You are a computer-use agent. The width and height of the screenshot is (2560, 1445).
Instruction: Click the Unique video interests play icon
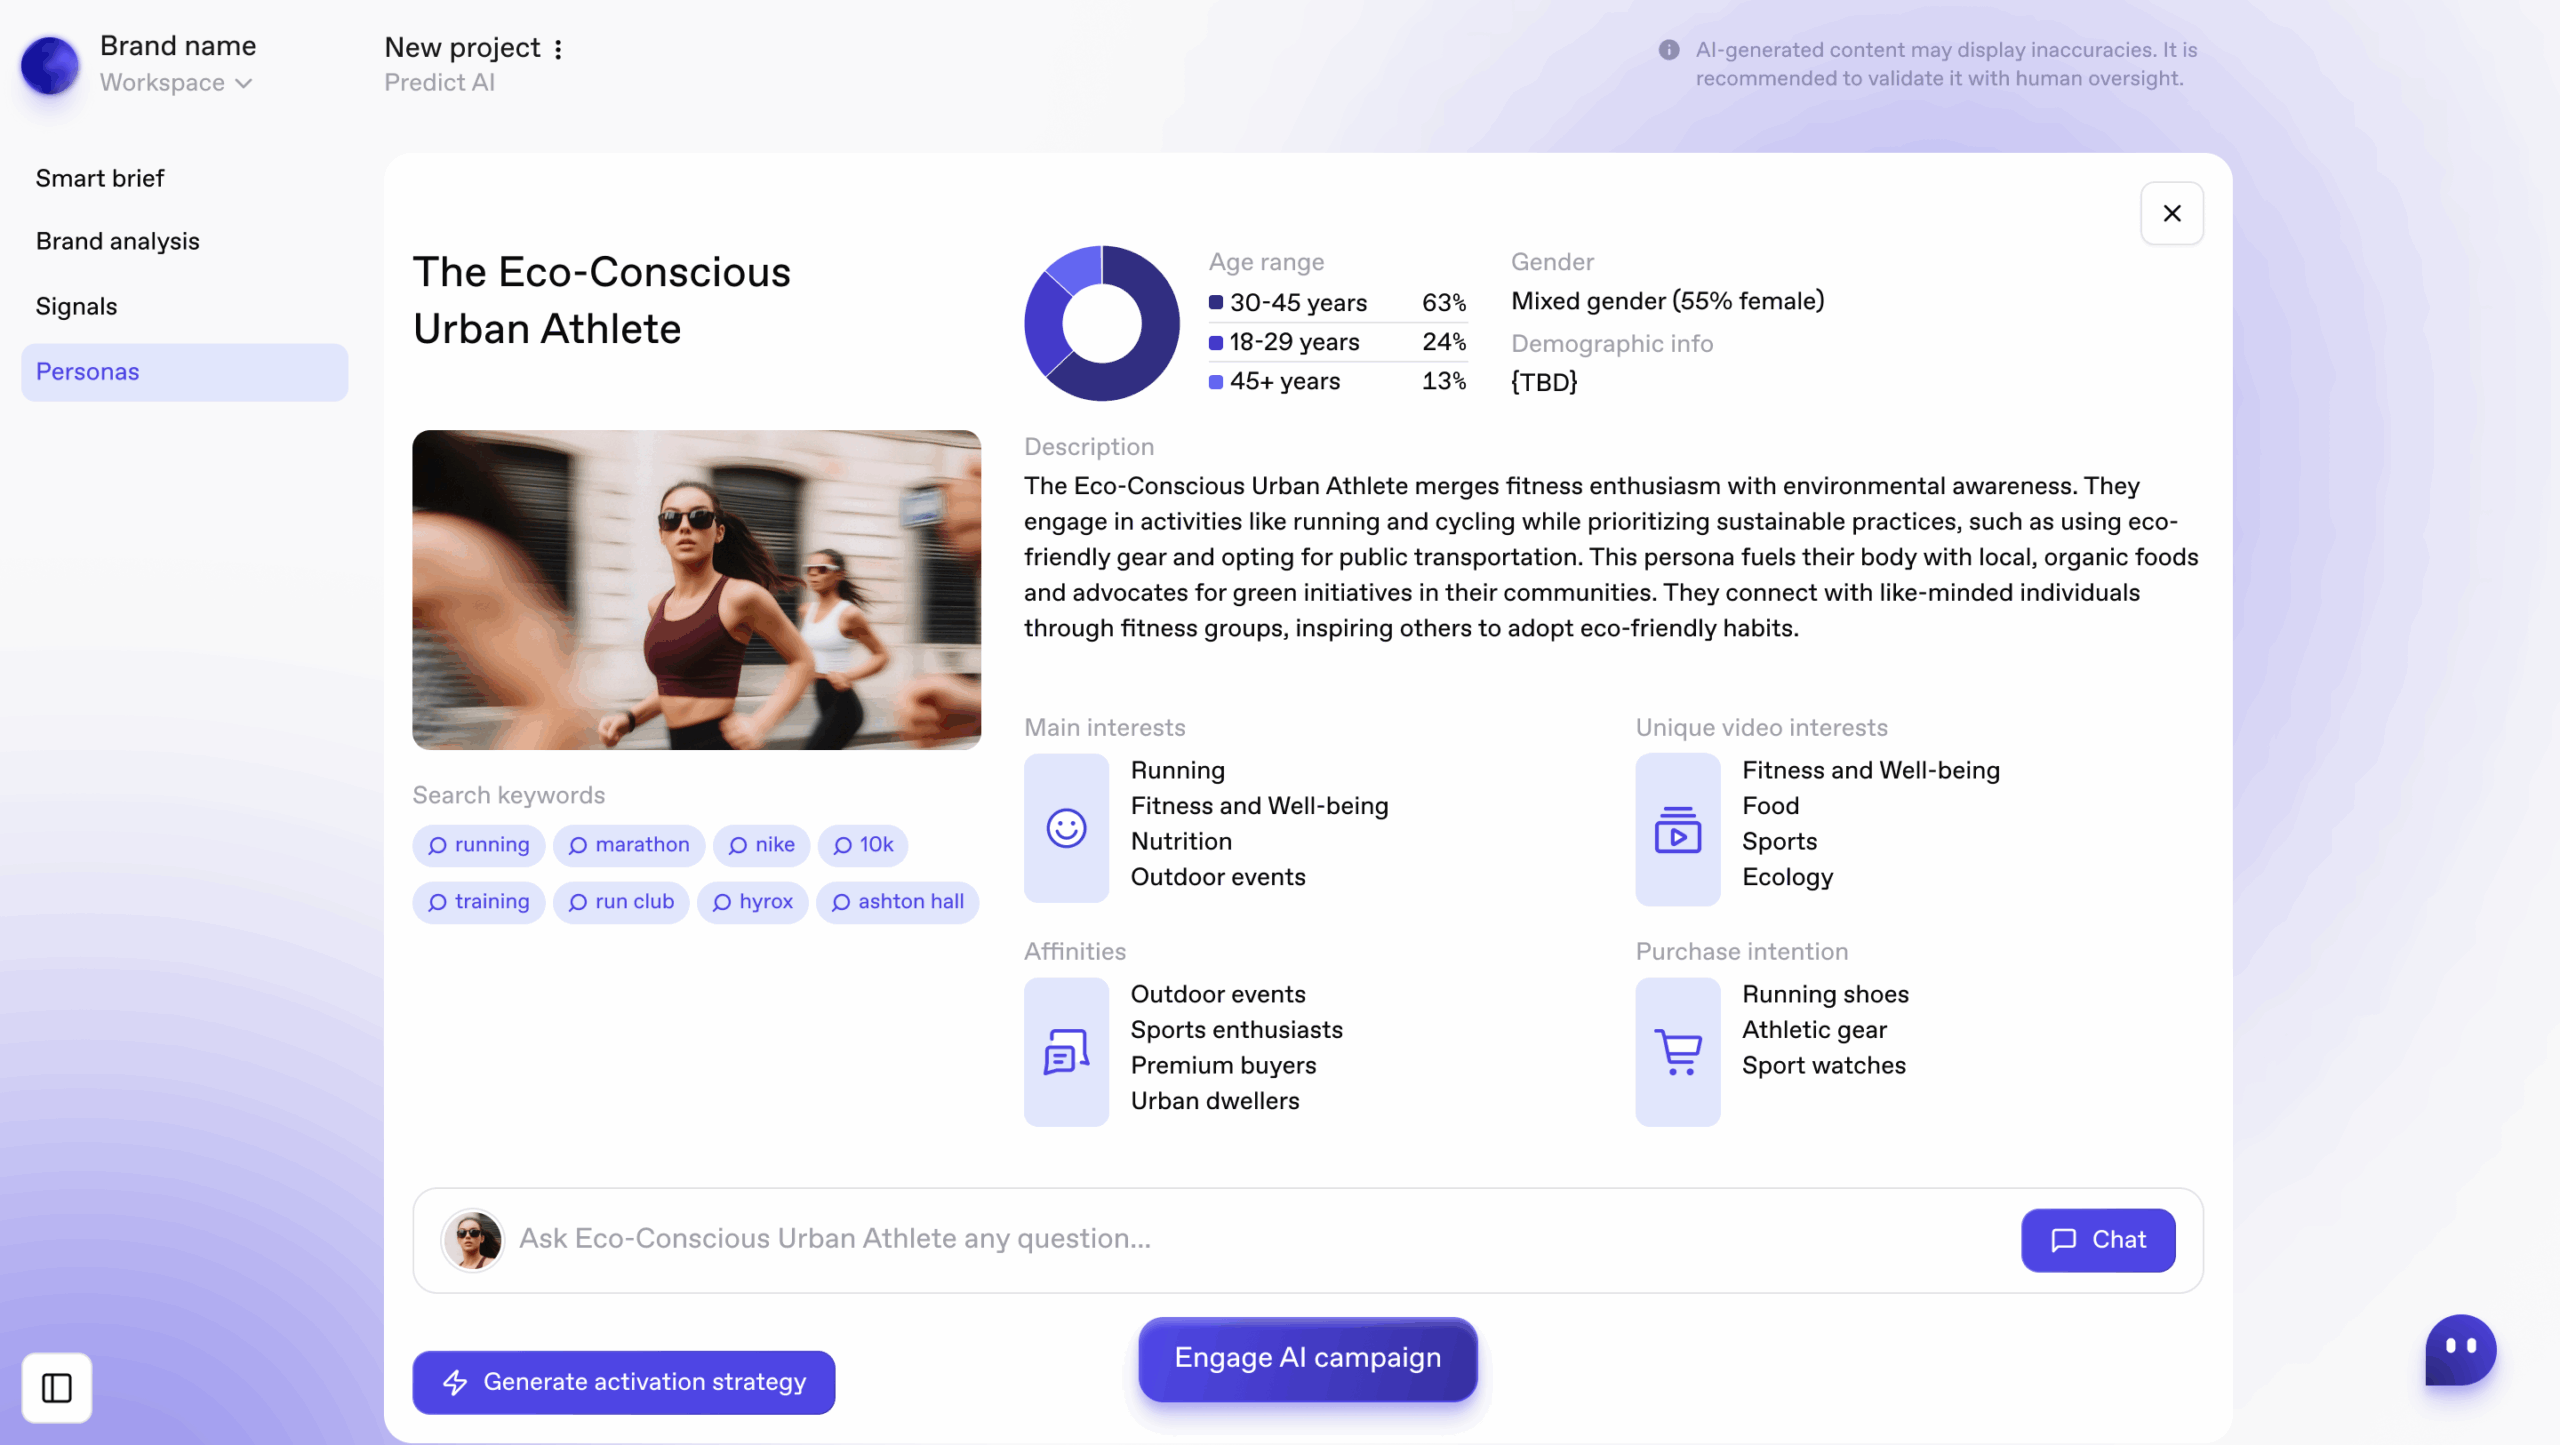1677,830
